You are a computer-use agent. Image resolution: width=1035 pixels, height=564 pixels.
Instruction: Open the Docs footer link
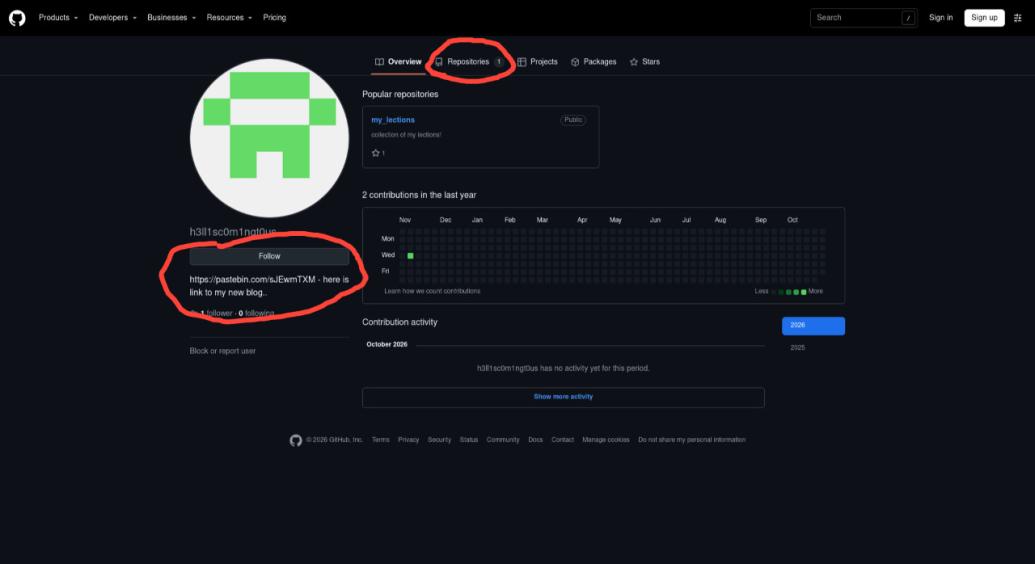point(535,440)
